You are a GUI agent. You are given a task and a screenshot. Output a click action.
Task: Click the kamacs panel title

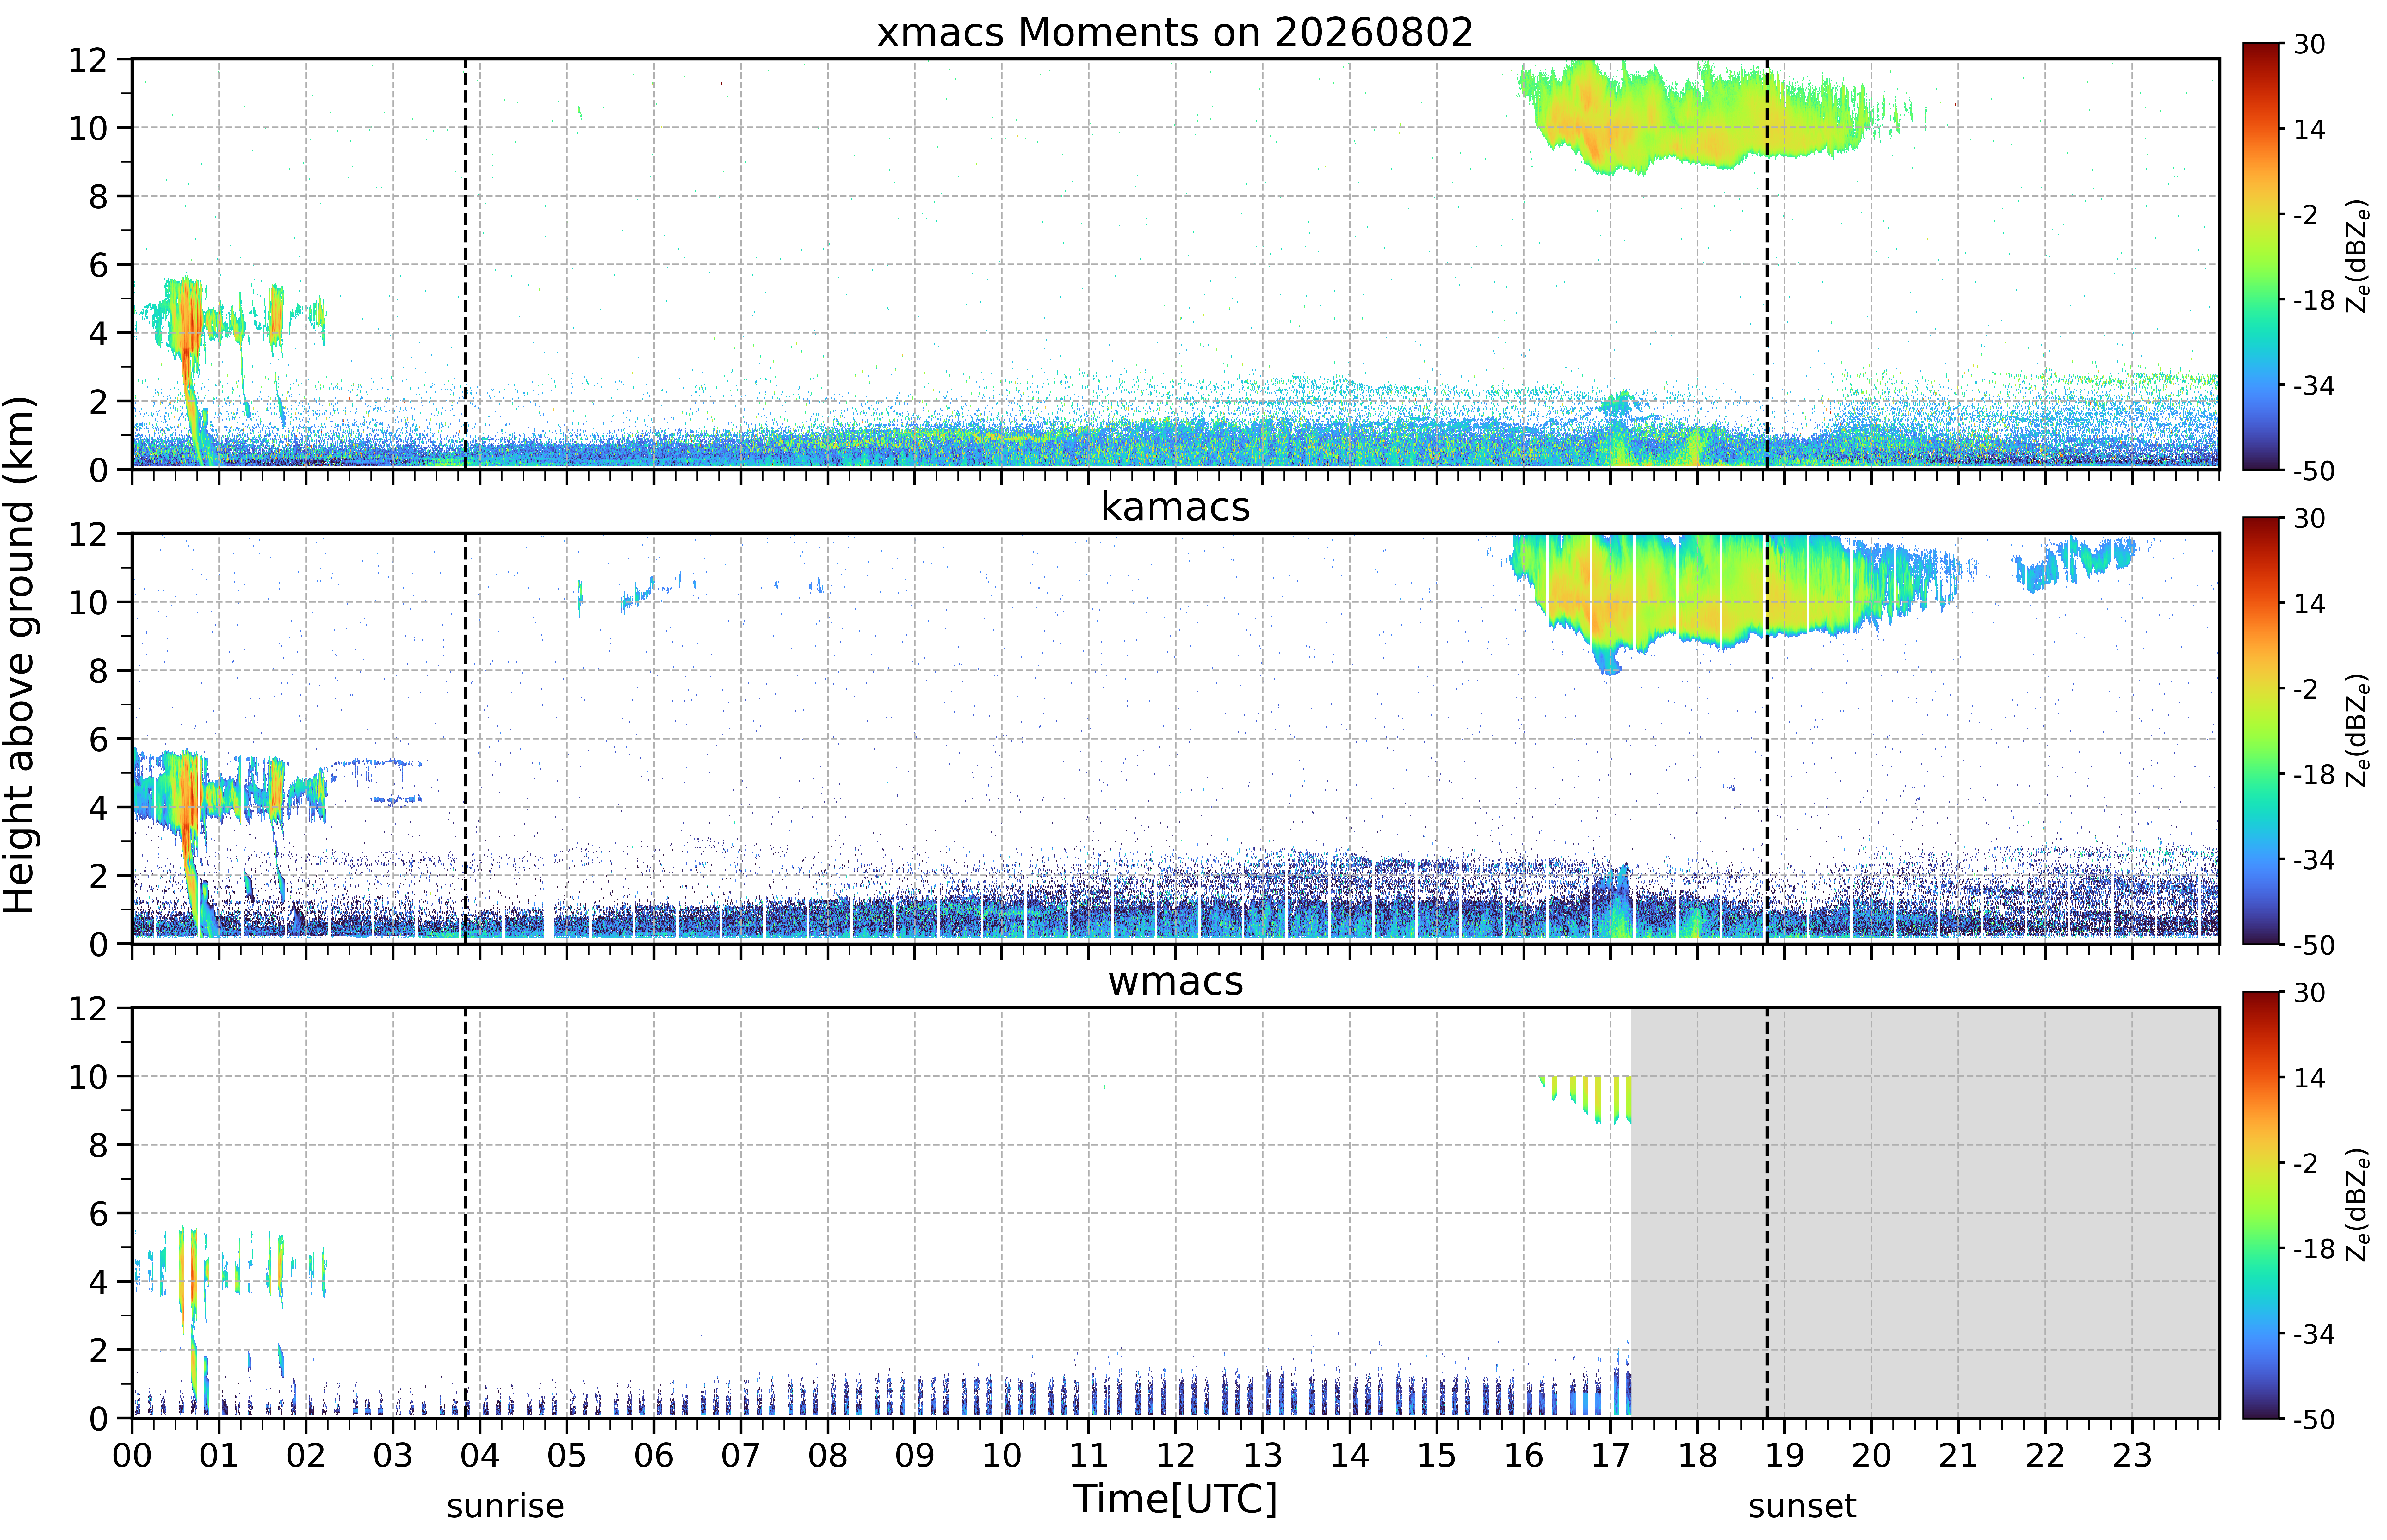point(1175,507)
